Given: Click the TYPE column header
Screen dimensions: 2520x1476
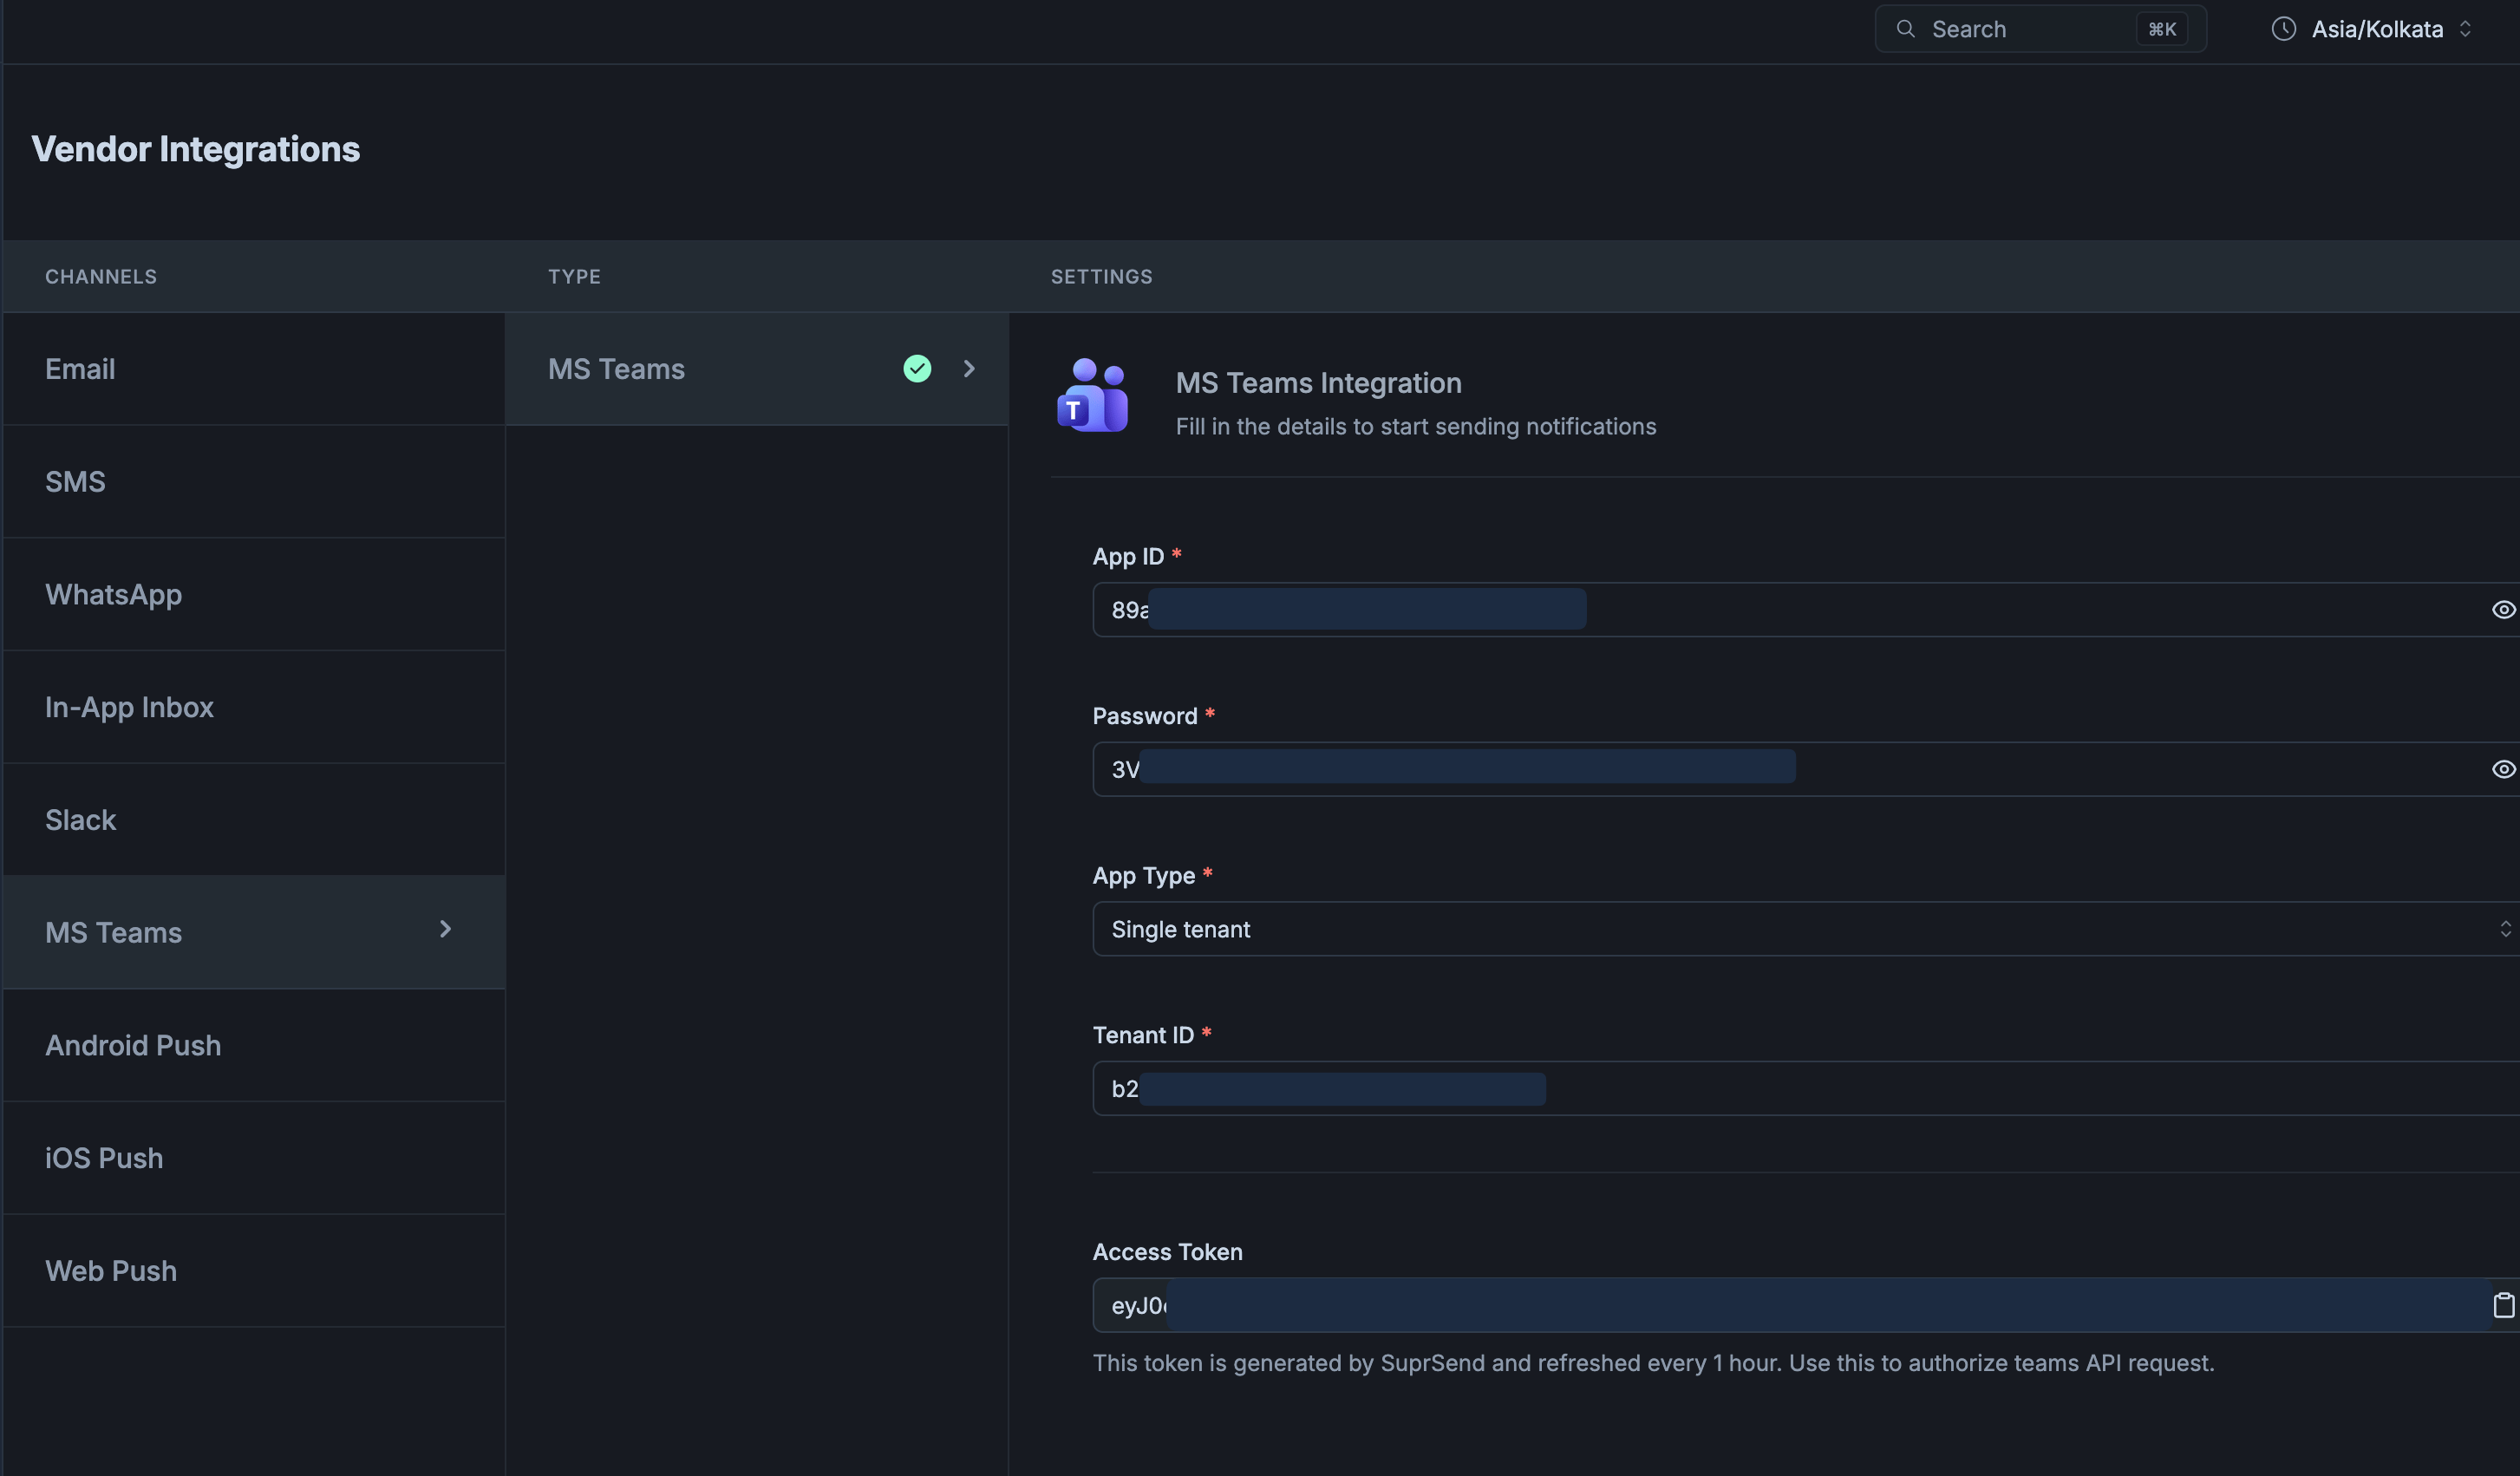Looking at the screenshot, I should 574,277.
